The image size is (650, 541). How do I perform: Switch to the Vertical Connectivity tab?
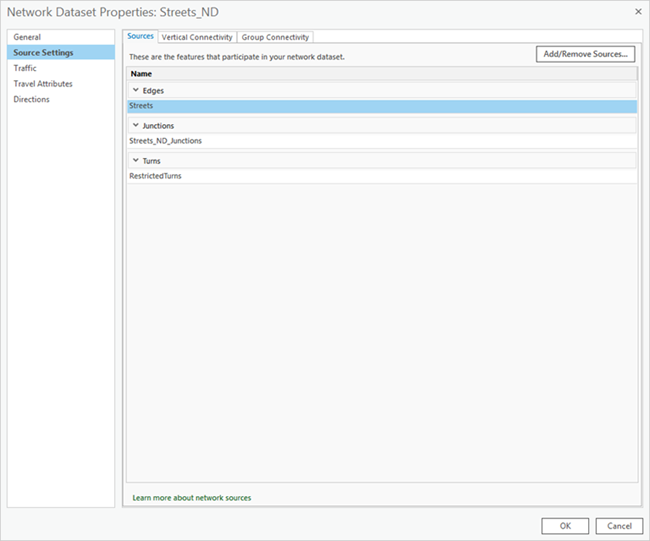click(197, 37)
